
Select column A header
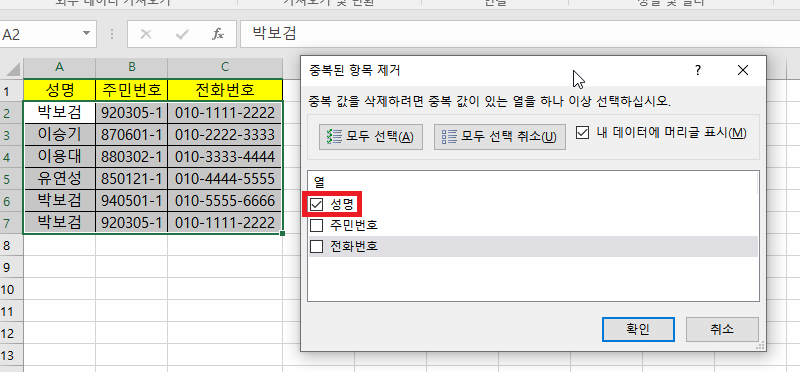(x=59, y=68)
